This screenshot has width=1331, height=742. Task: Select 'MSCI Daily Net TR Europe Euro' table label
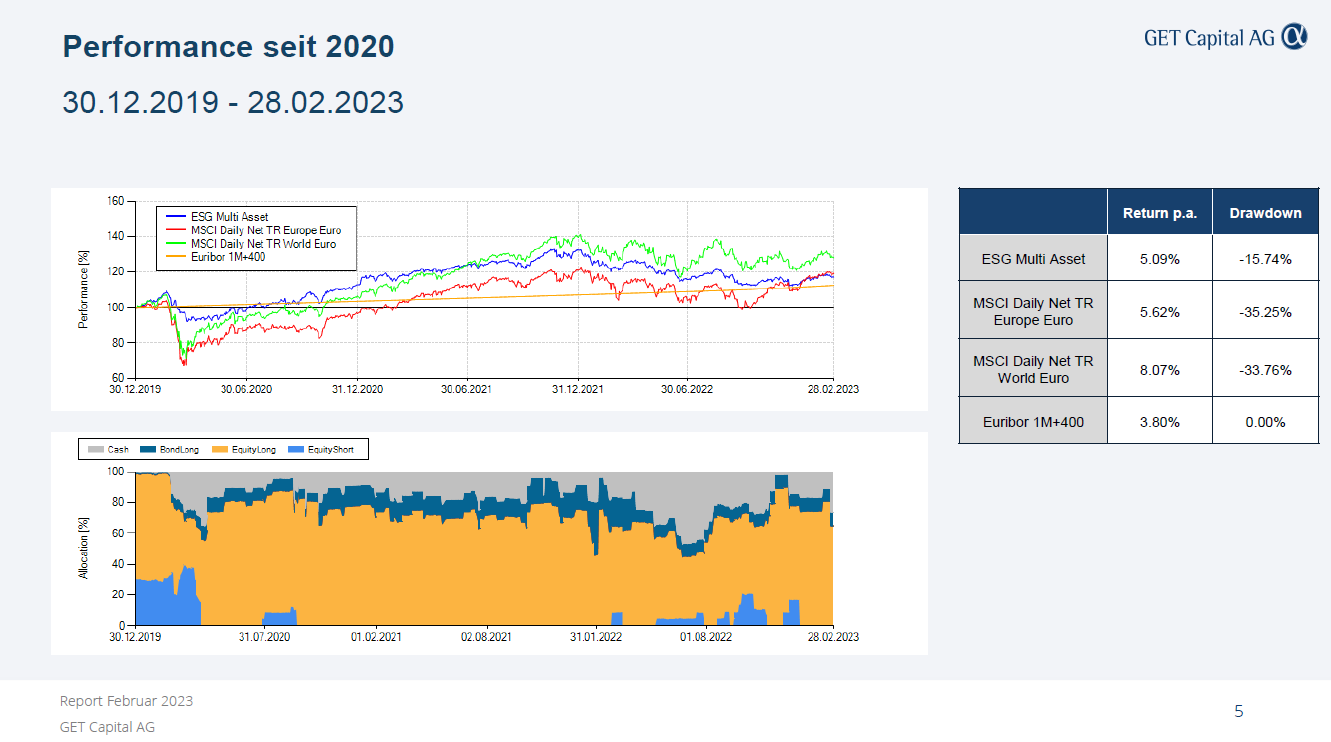[x=1033, y=312]
